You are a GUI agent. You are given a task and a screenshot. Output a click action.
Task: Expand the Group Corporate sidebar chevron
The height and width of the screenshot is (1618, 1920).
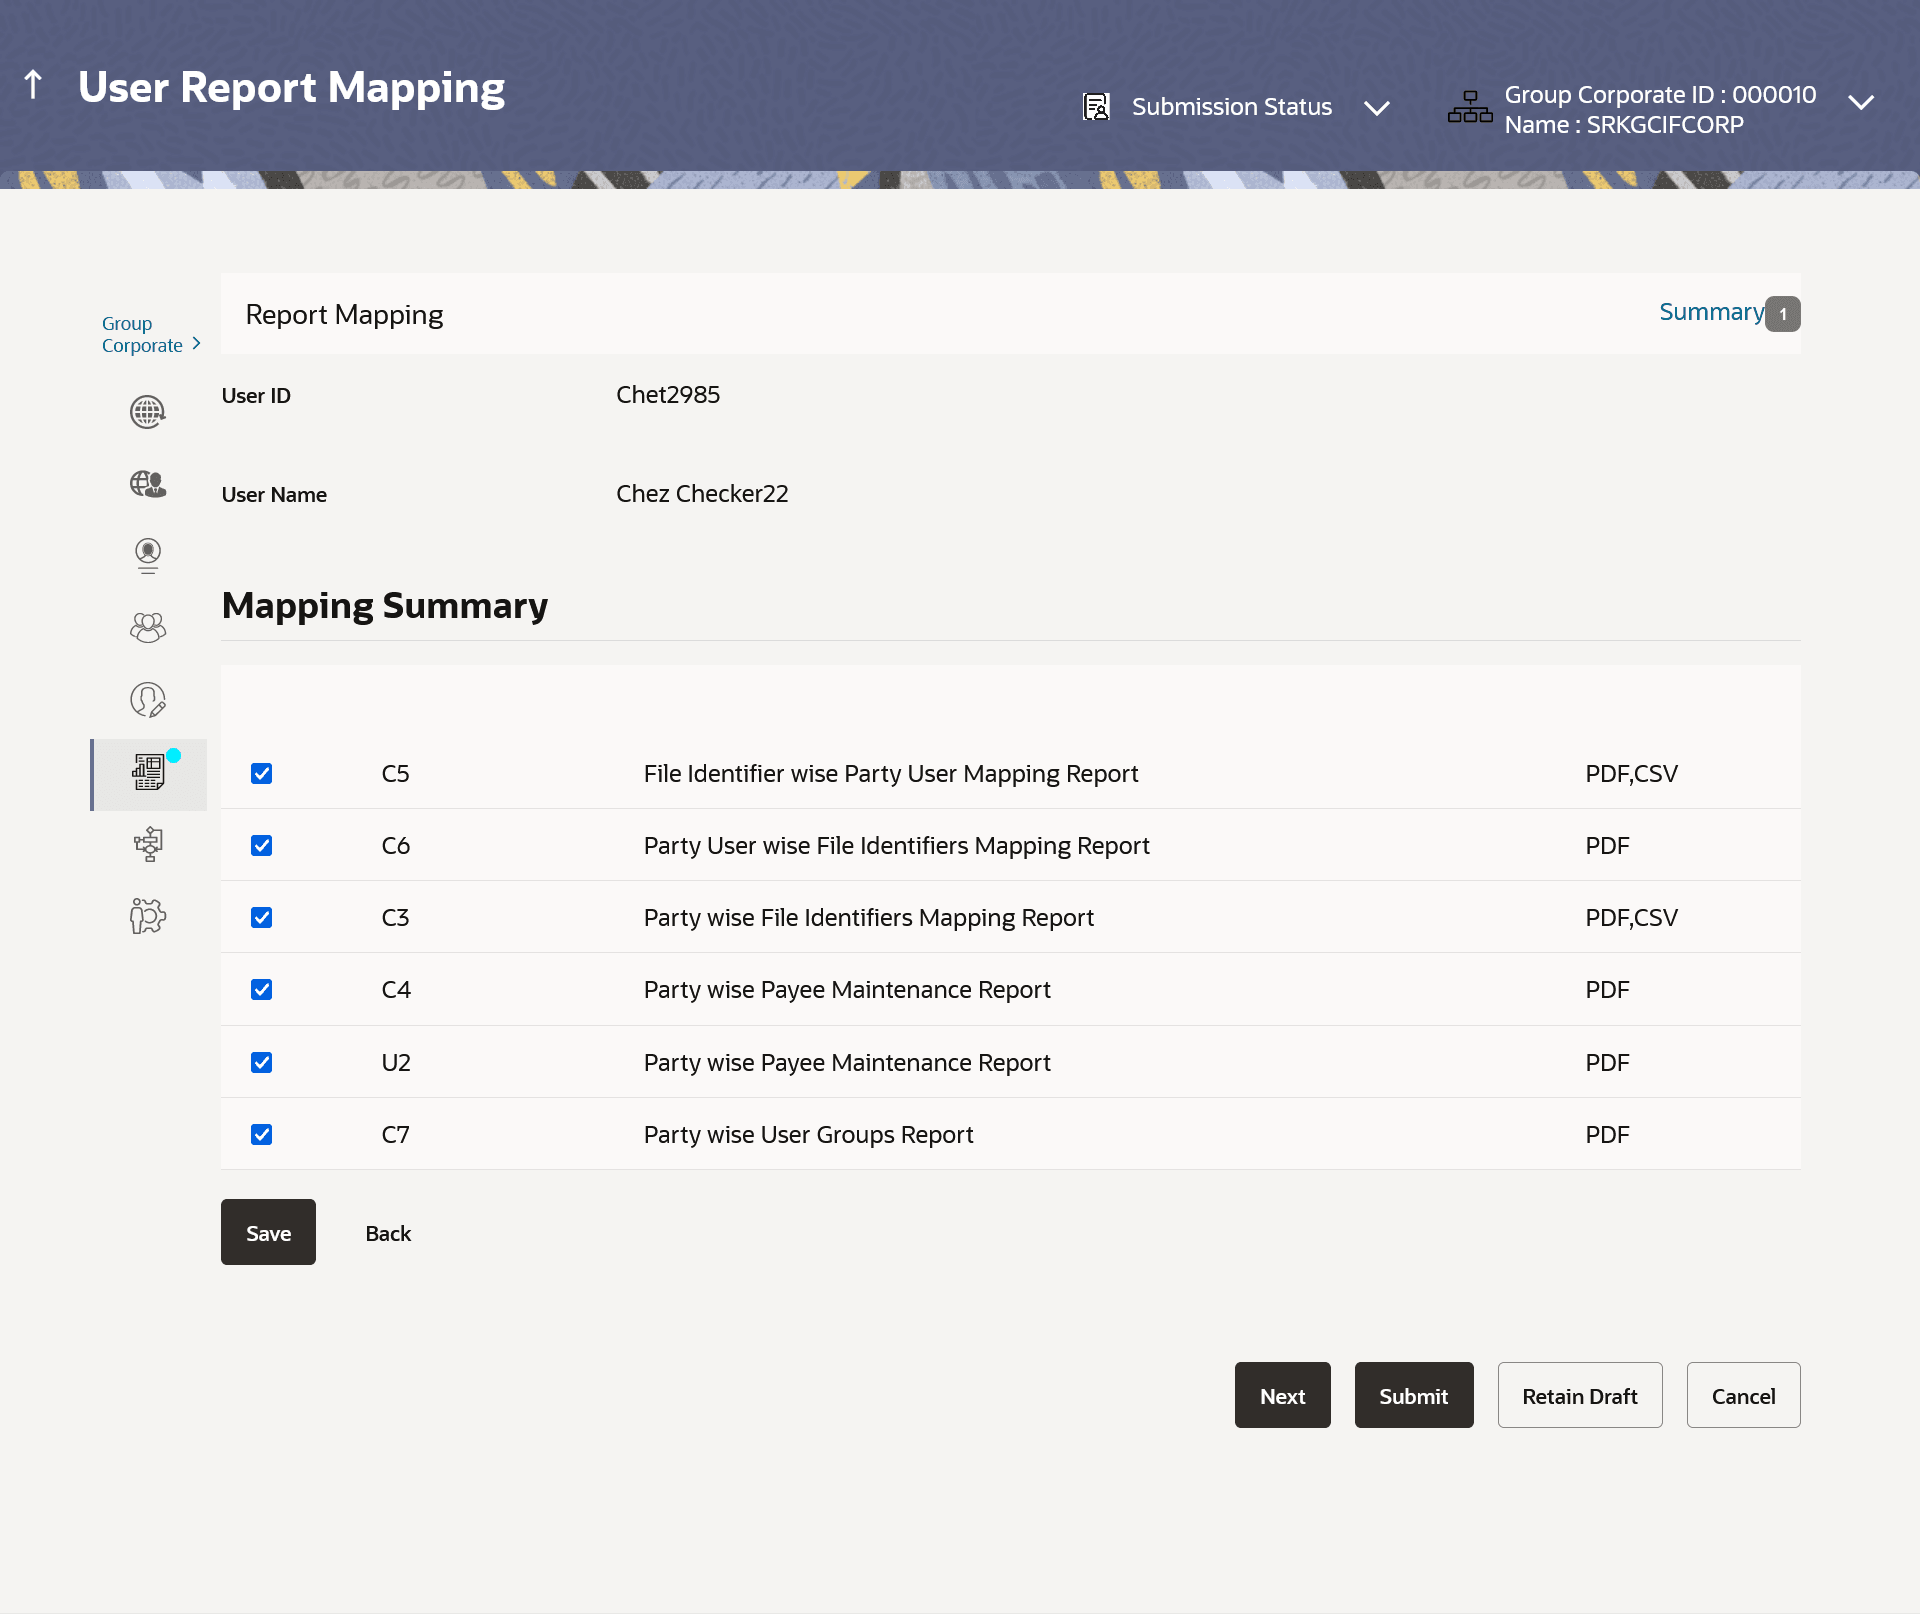tap(196, 344)
